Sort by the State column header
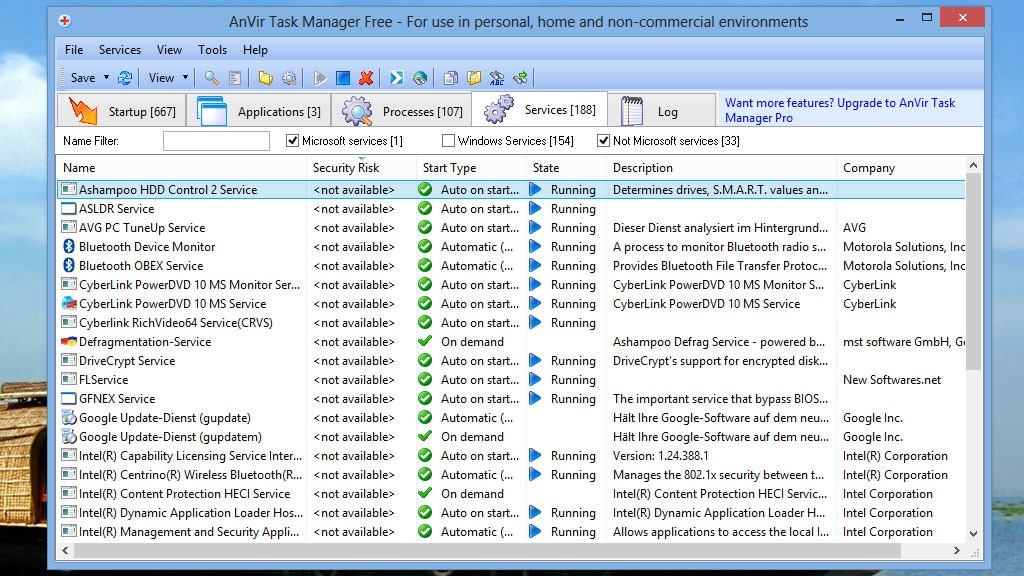This screenshot has width=1024, height=576. click(x=566, y=168)
